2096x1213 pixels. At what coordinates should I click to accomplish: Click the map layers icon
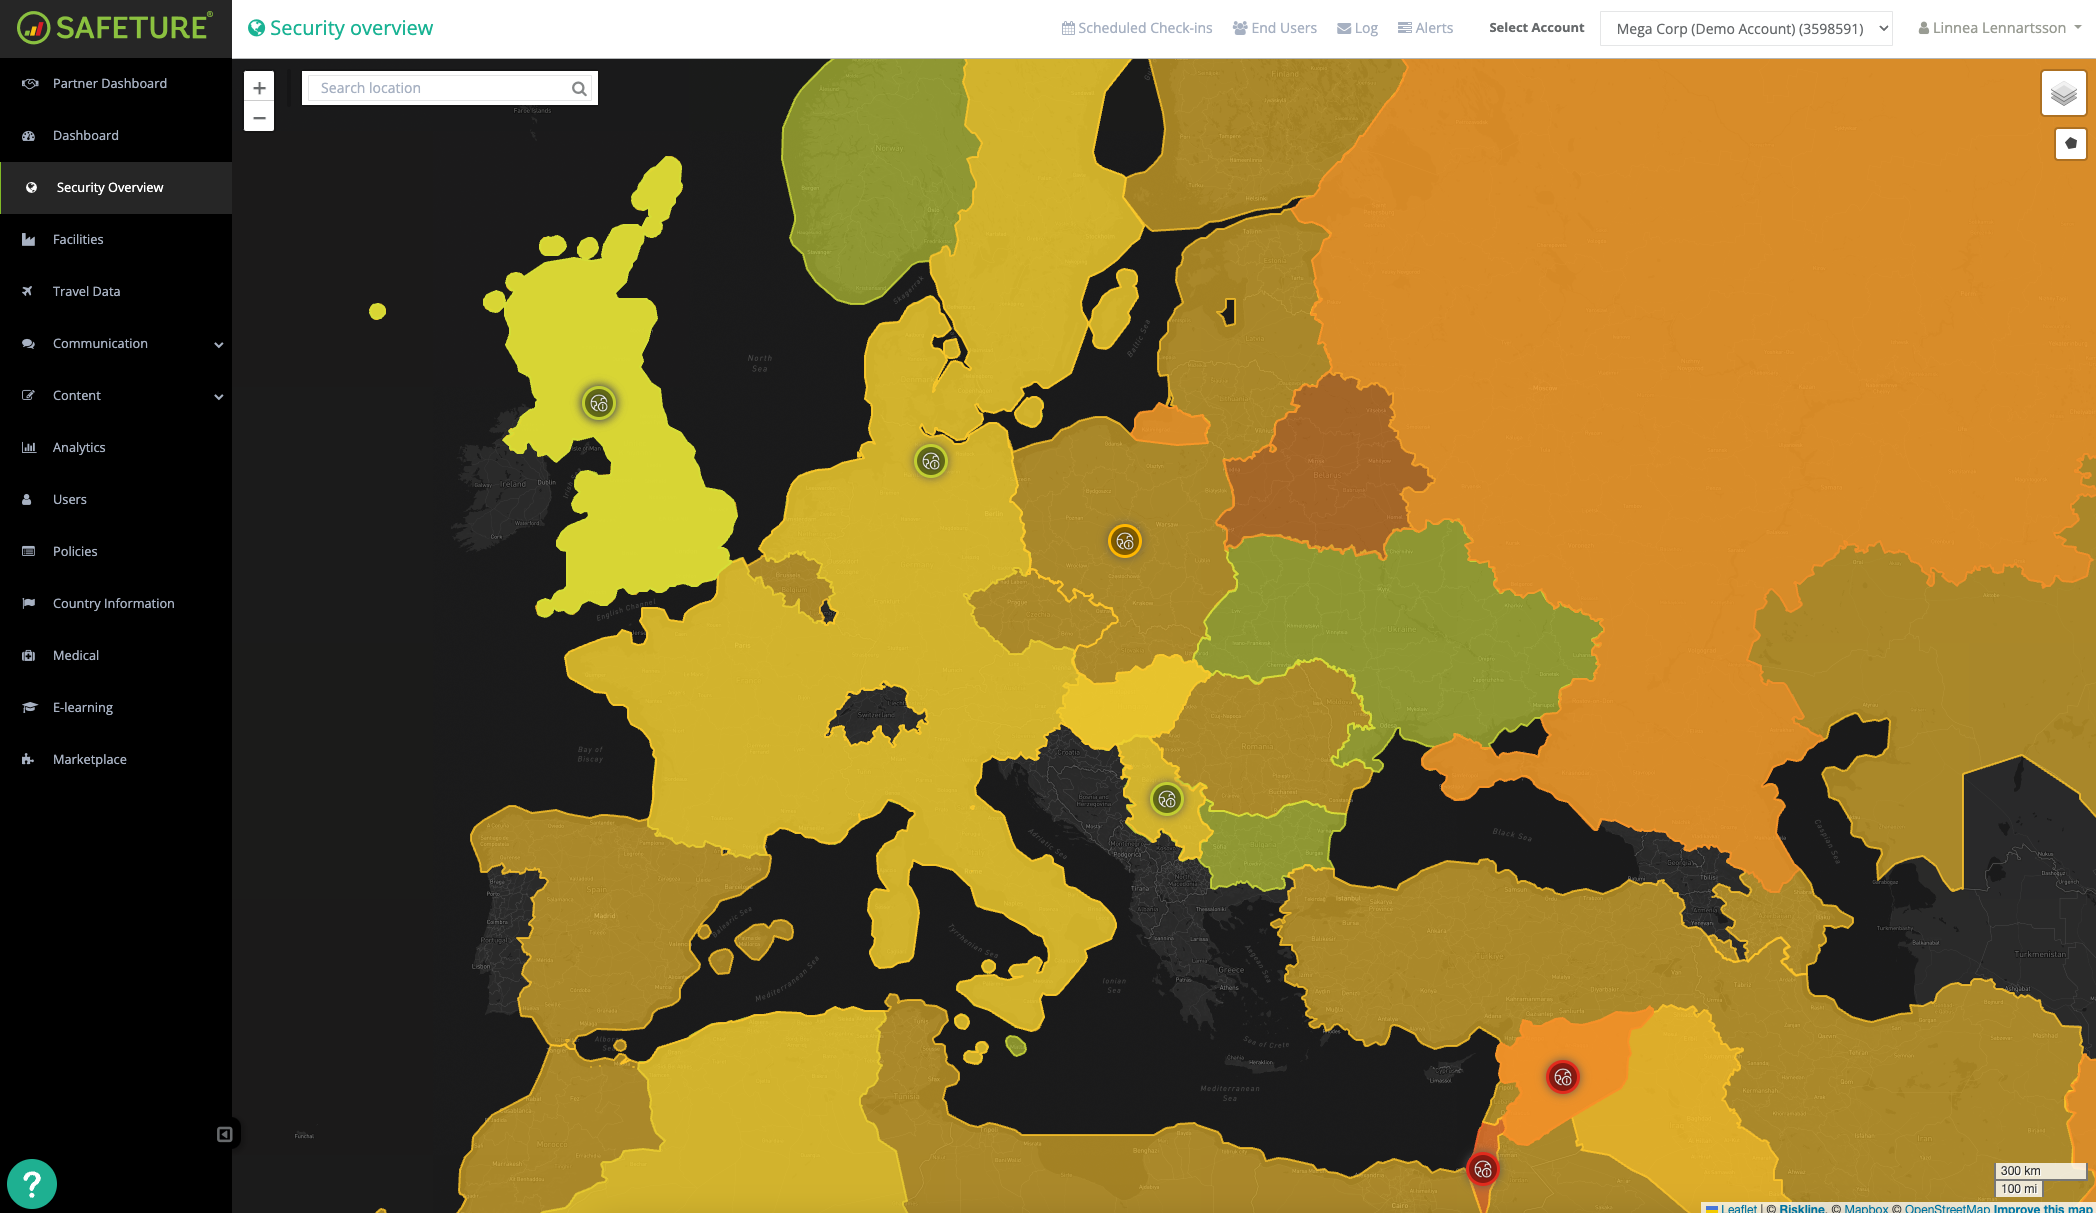click(x=2063, y=94)
